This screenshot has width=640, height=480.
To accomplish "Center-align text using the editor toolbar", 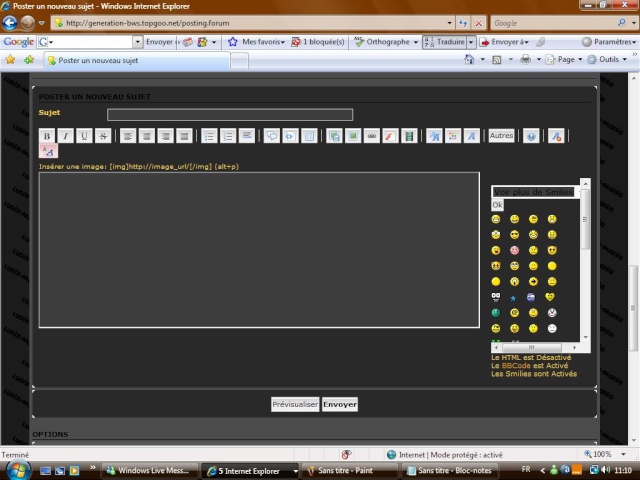I will (x=147, y=135).
